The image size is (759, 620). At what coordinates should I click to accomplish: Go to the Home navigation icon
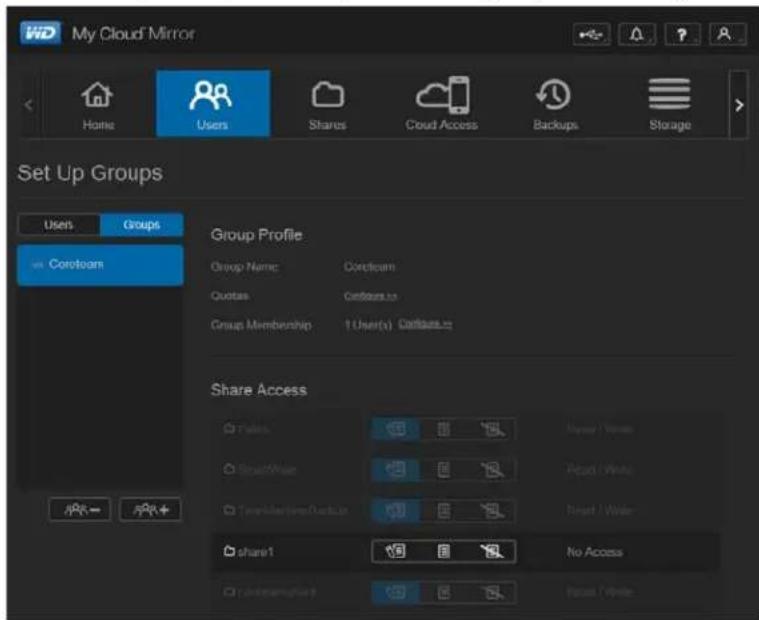point(98,105)
